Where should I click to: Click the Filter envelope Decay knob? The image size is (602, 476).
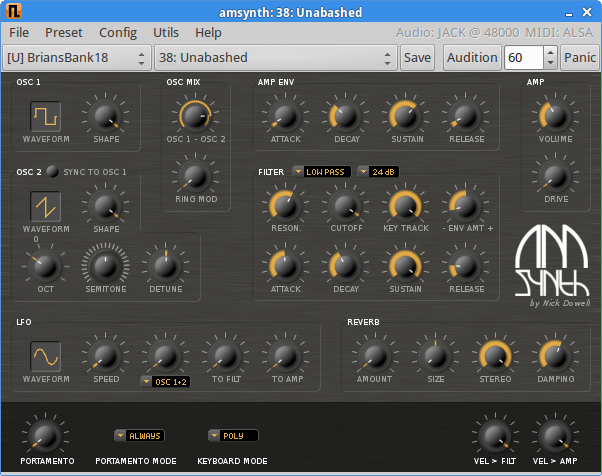(x=345, y=266)
